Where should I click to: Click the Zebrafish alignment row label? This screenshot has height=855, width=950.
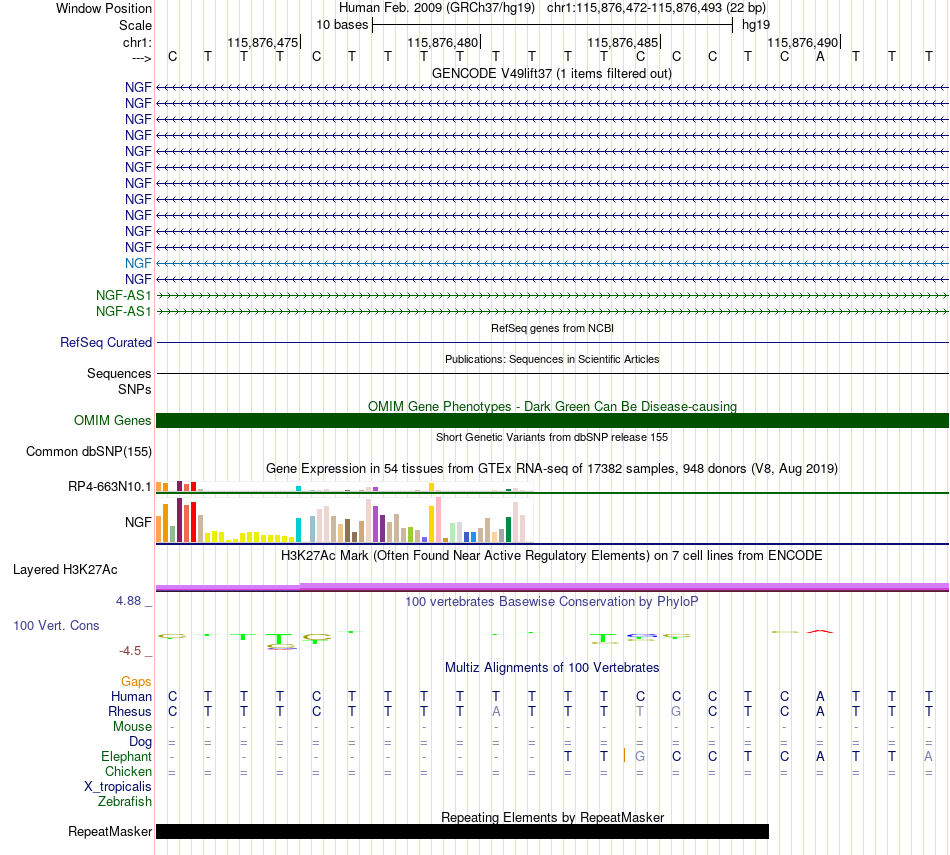125,801
